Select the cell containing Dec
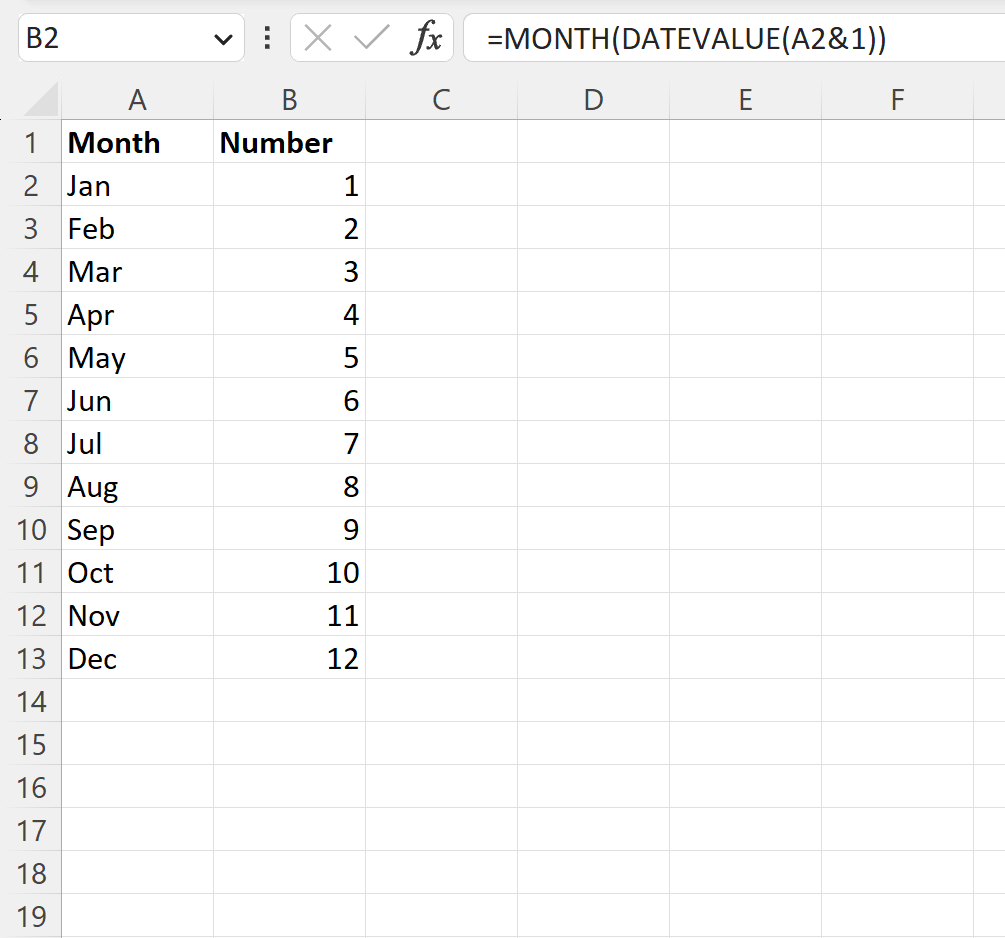The height and width of the screenshot is (938, 1005). pos(137,658)
